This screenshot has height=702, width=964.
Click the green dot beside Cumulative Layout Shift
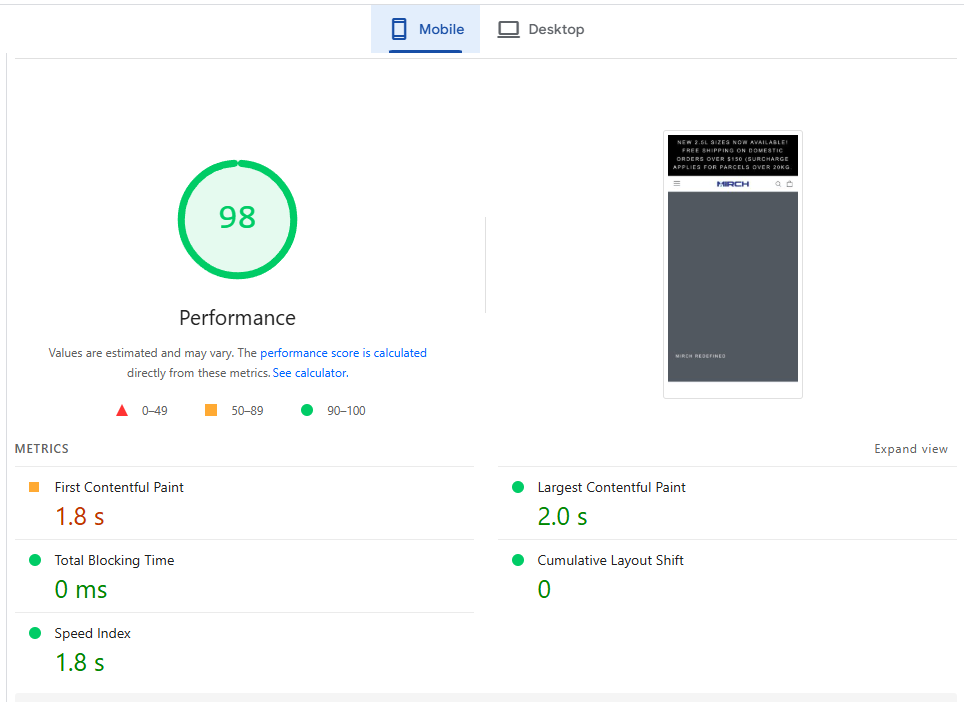518,560
